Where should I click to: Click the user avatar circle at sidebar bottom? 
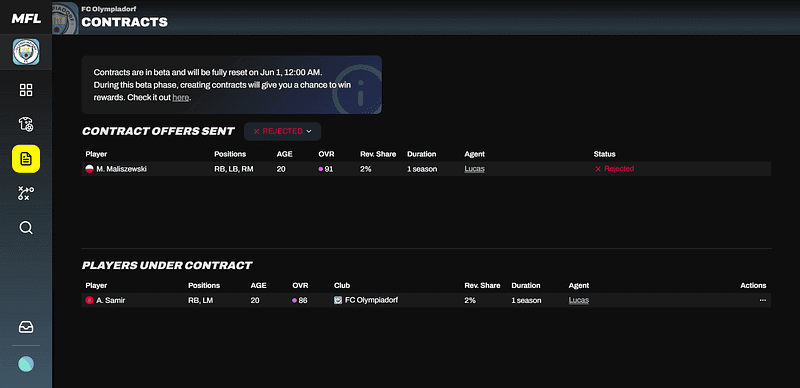click(26, 364)
